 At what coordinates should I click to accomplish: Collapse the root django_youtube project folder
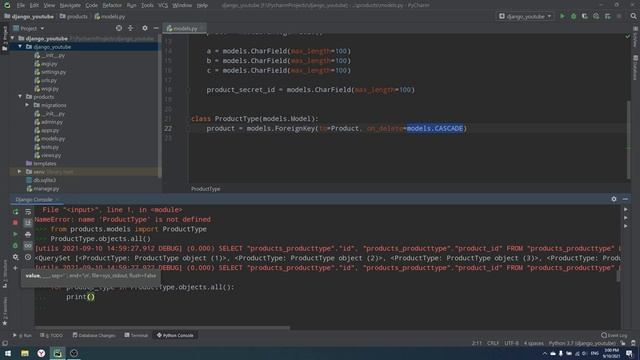tap(13, 38)
